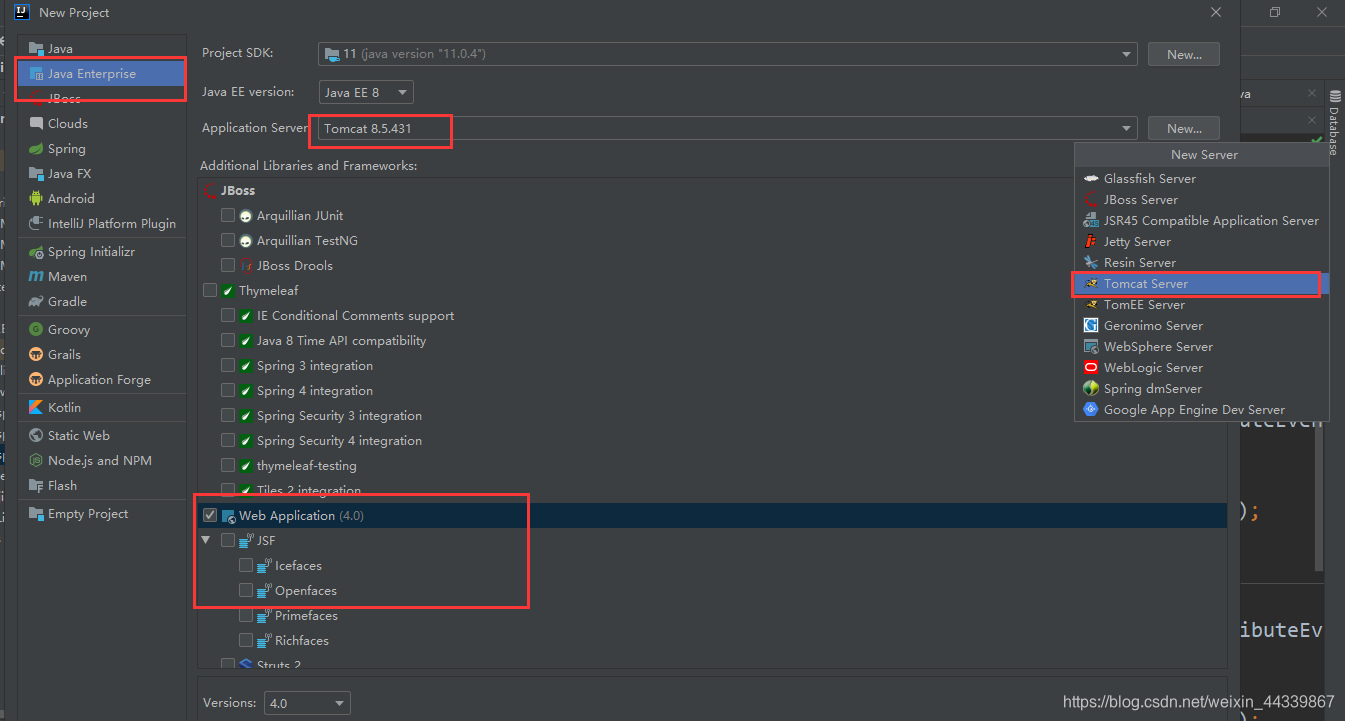Enable the Primefaces checkbox
1345x721 pixels.
(246, 615)
